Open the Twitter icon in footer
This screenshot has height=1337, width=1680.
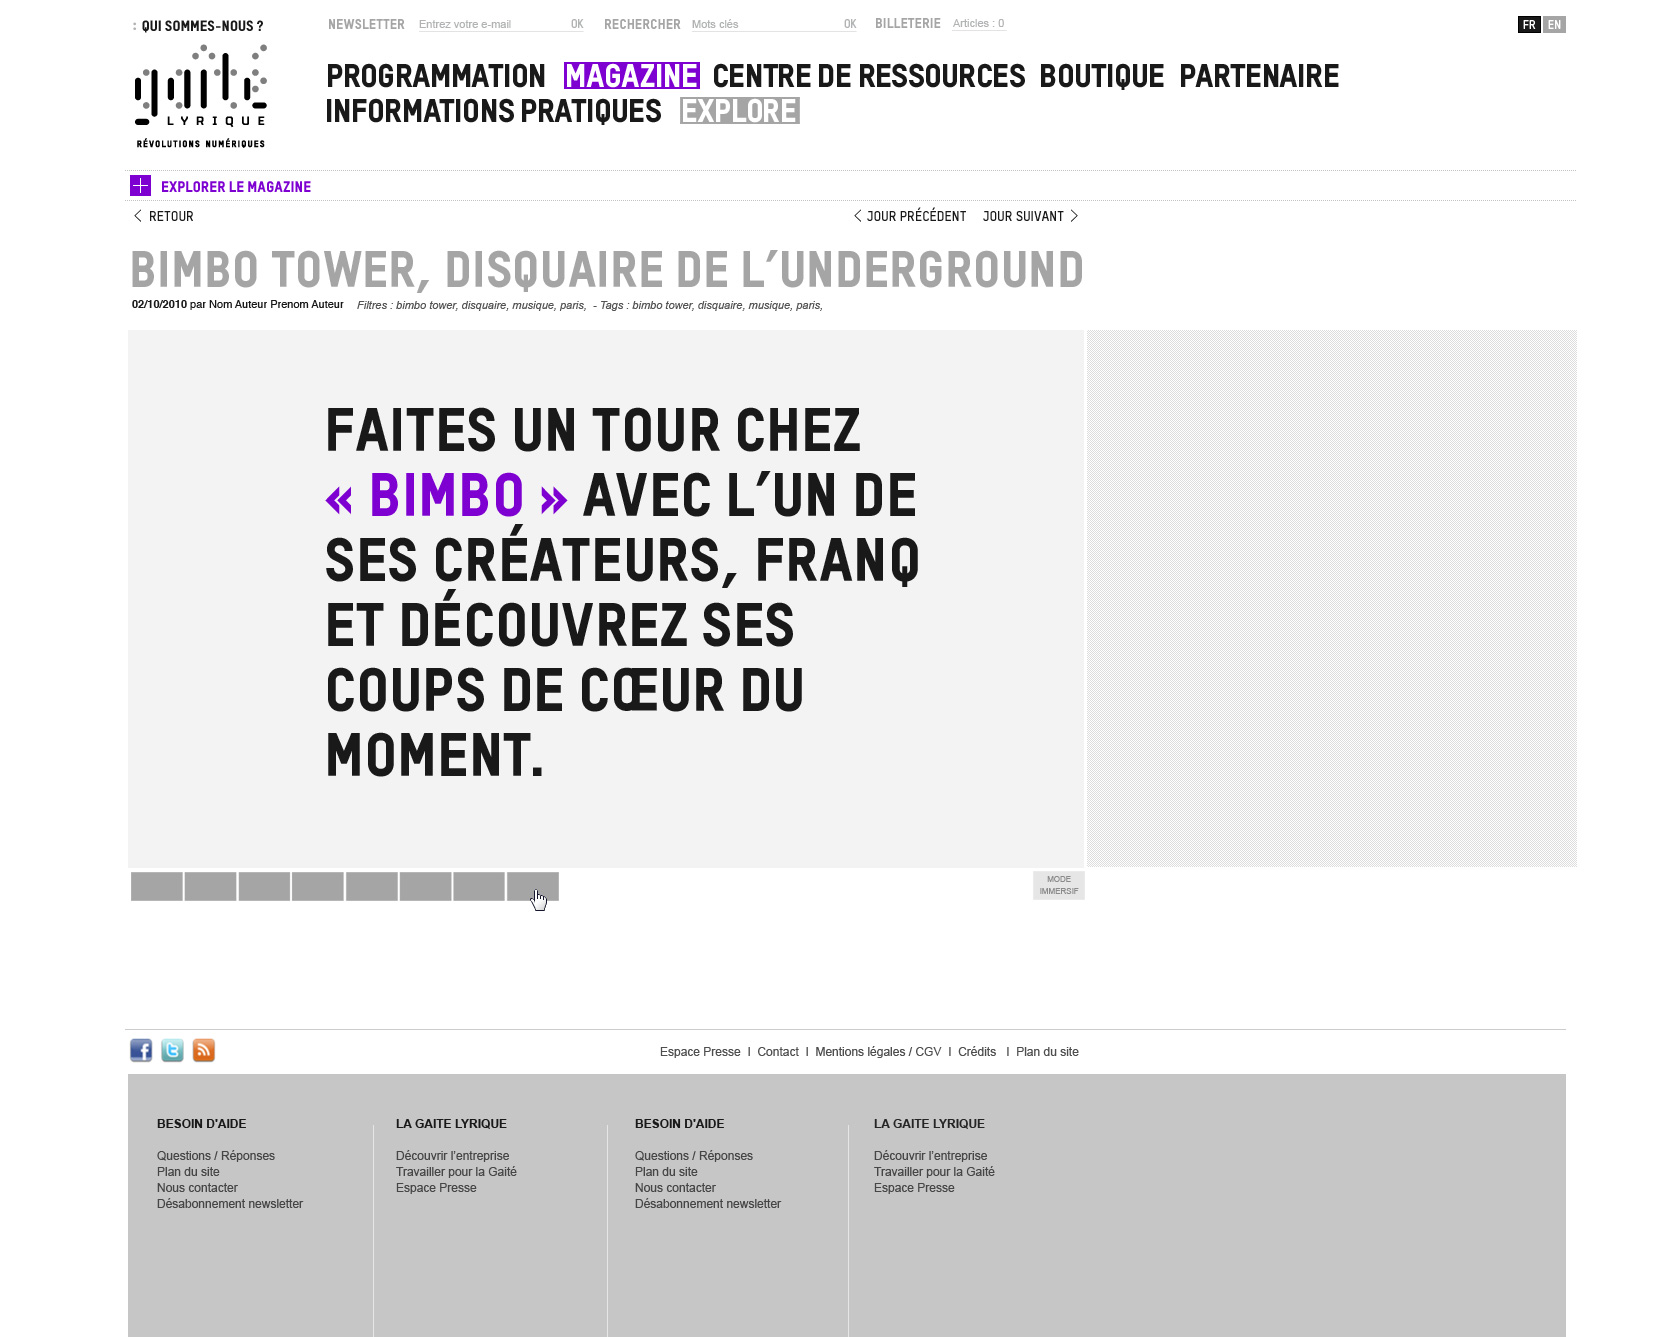[x=172, y=1050]
